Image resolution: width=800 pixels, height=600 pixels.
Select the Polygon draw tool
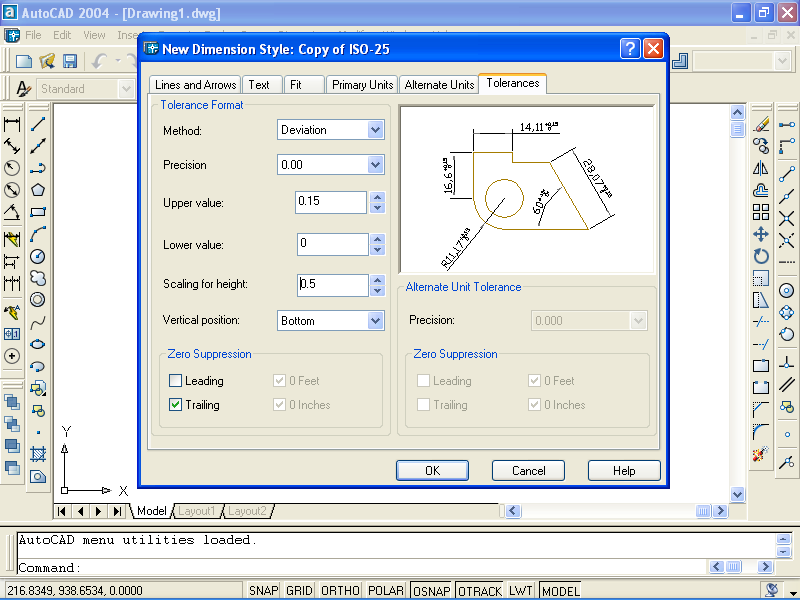click(x=38, y=190)
